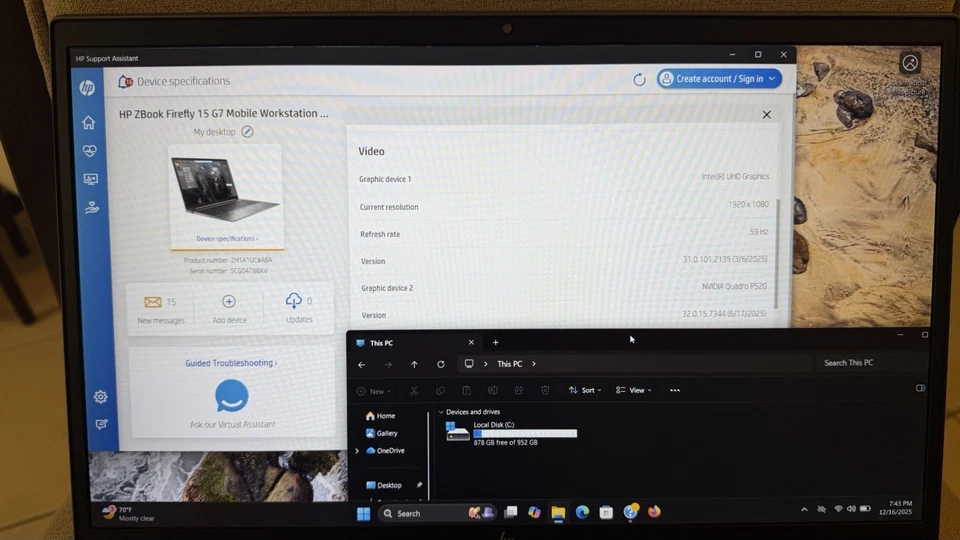The width and height of the screenshot is (960, 540).
Task: Click the taskbar Search box
Action: [x=437, y=513]
